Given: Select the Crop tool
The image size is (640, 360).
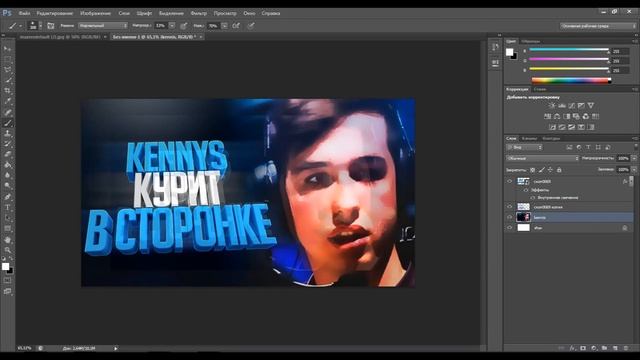Looking at the screenshot, I should 8,91.
